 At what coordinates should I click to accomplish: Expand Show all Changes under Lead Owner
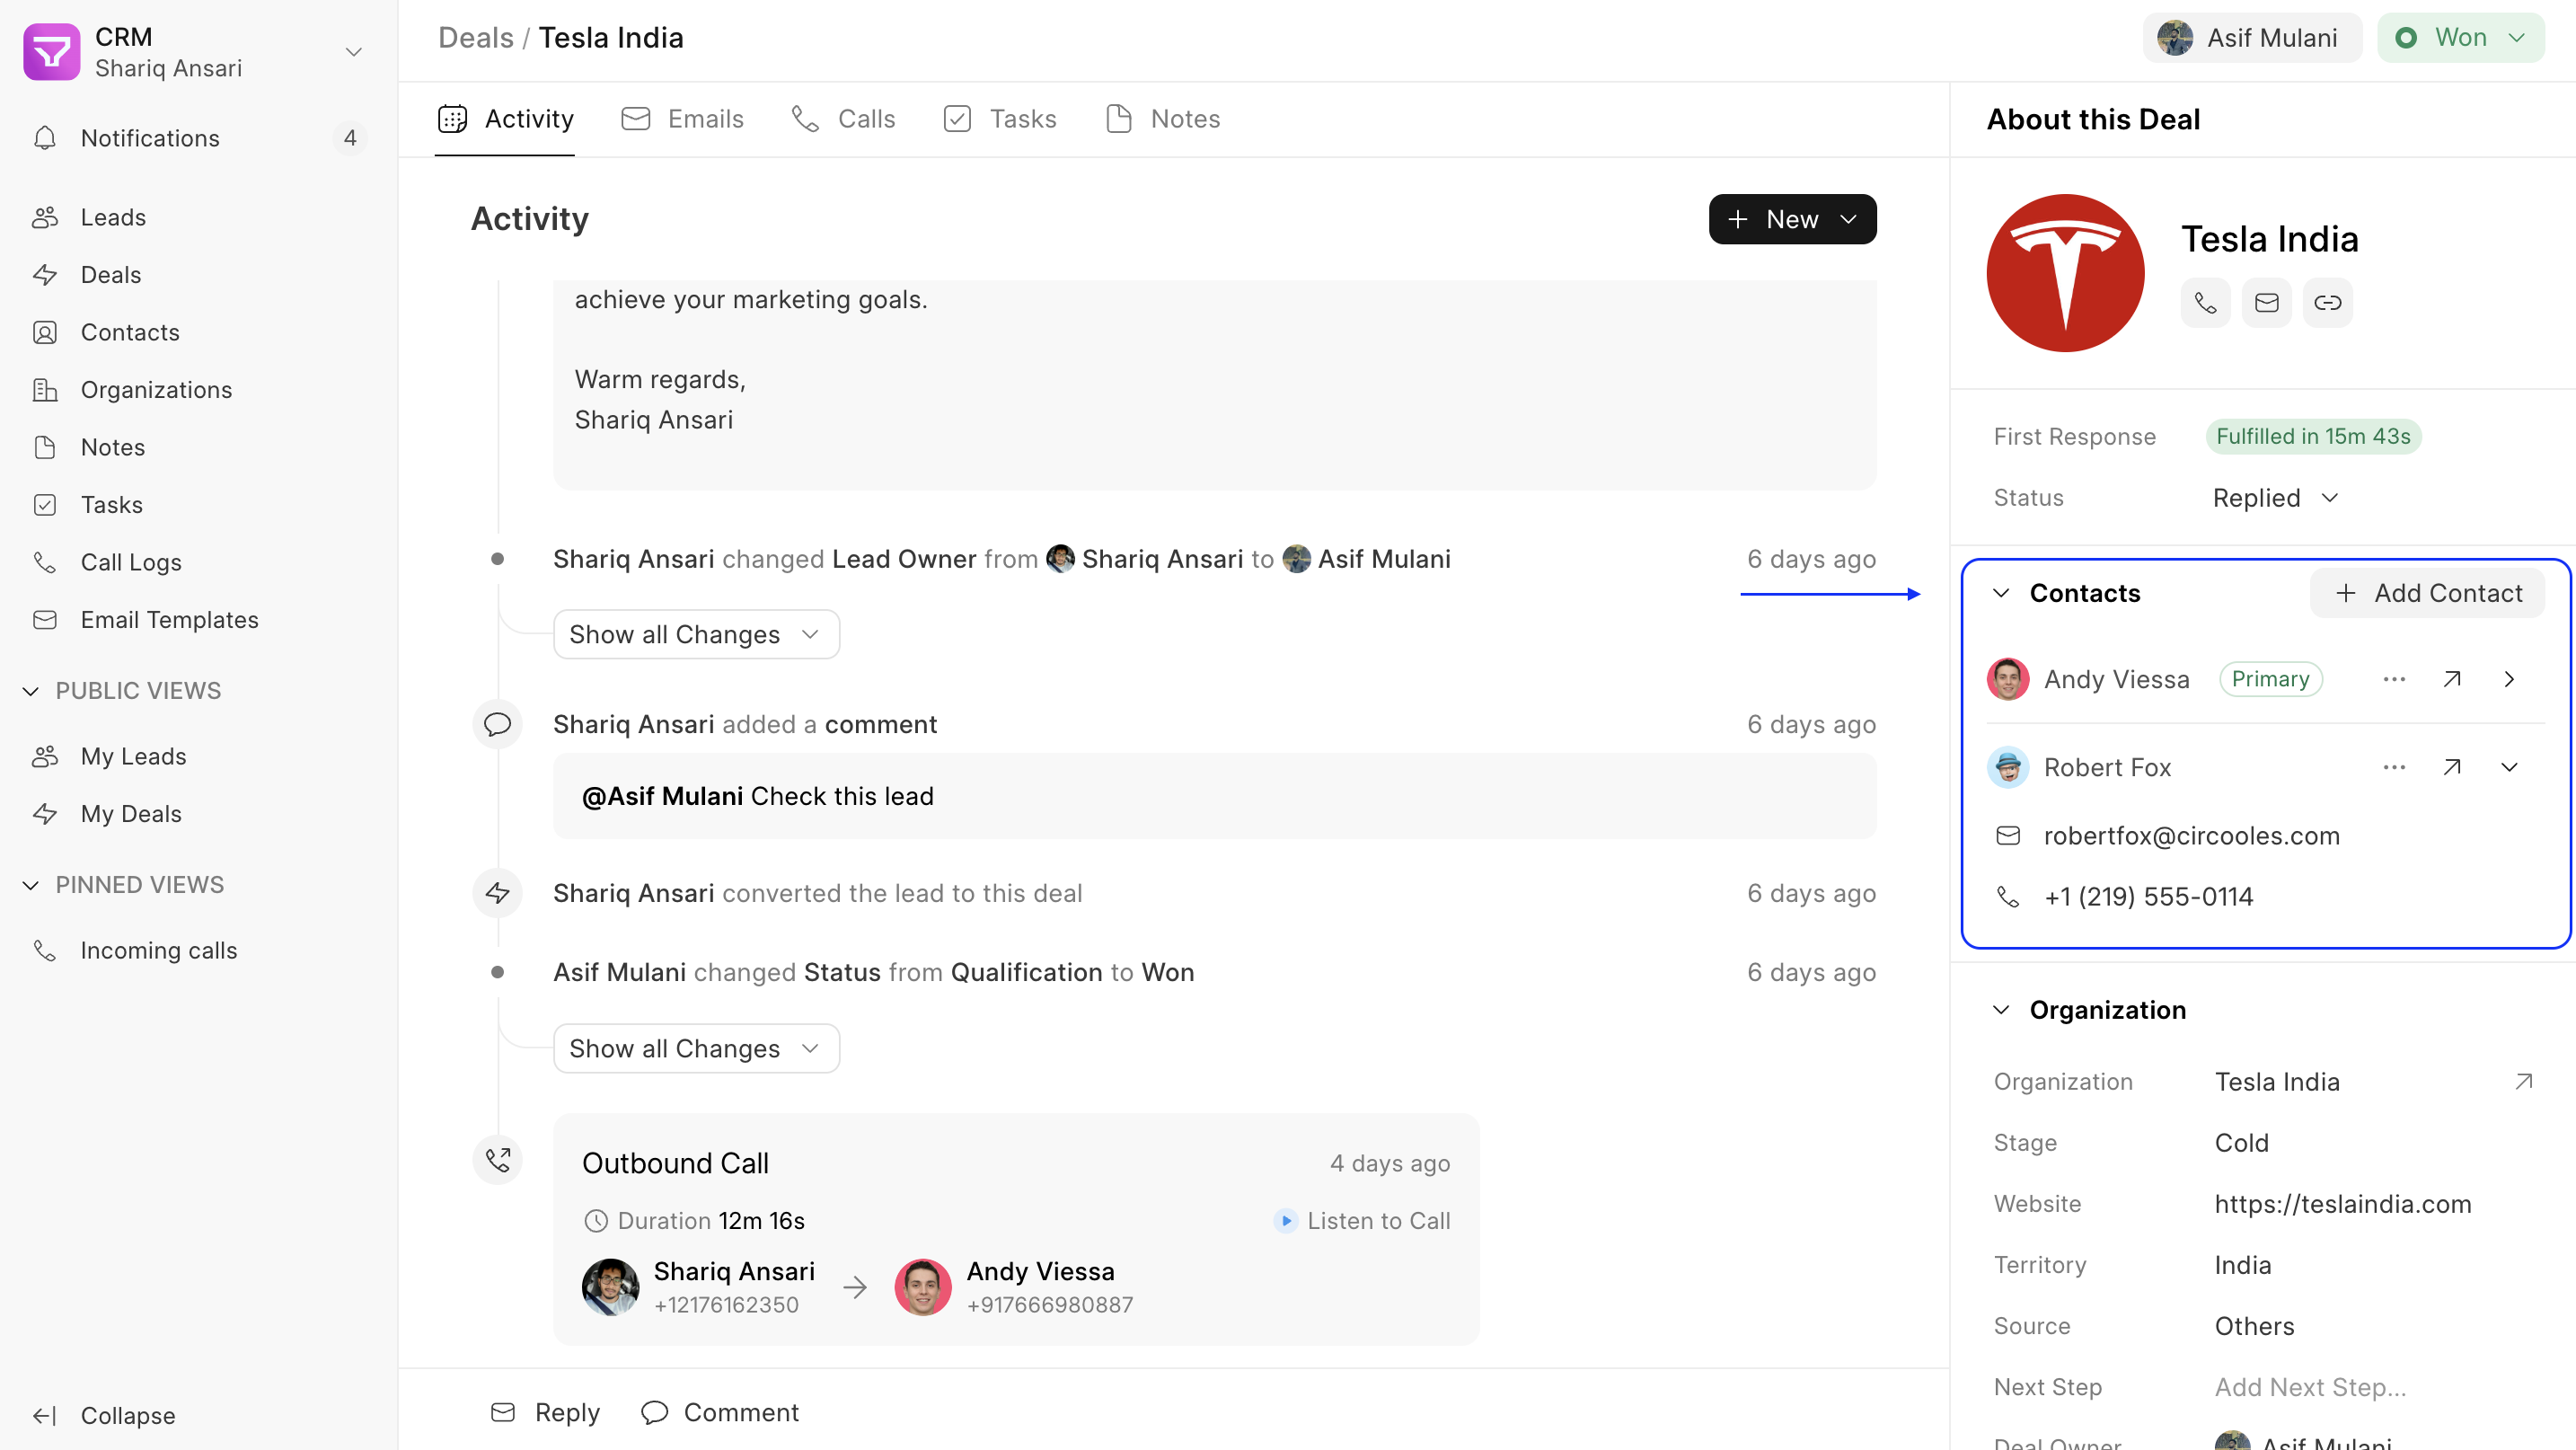(695, 635)
